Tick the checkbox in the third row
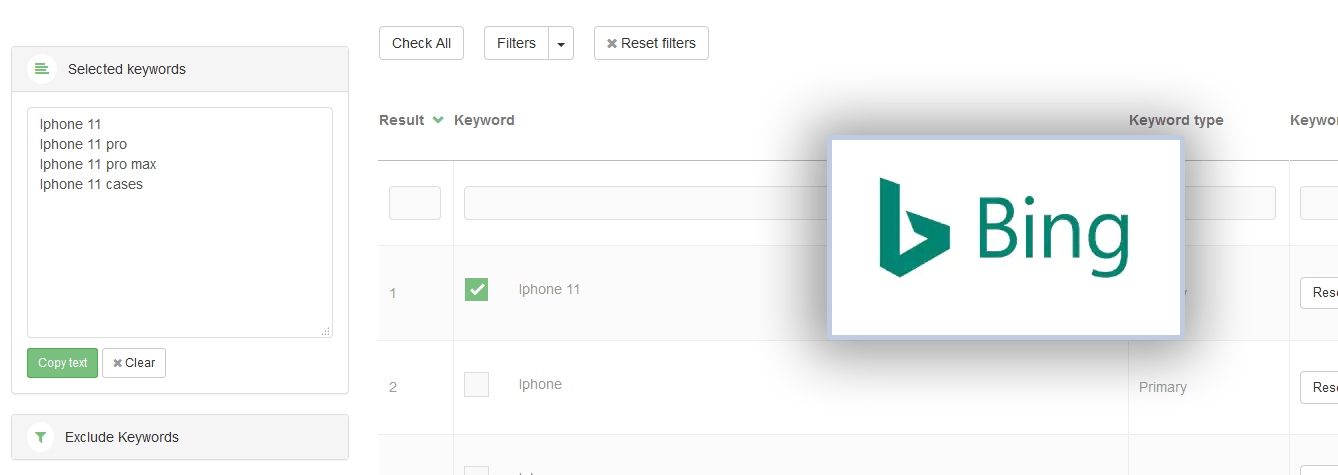Image resolution: width=1338 pixels, height=475 pixels. click(477, 470)
